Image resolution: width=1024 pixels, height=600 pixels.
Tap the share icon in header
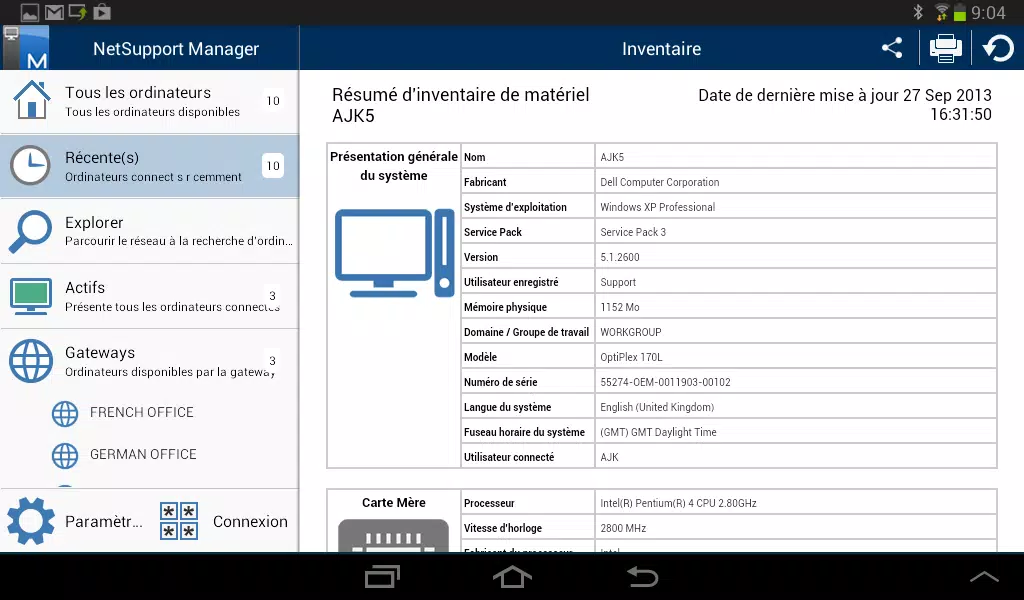click(892, 48)
